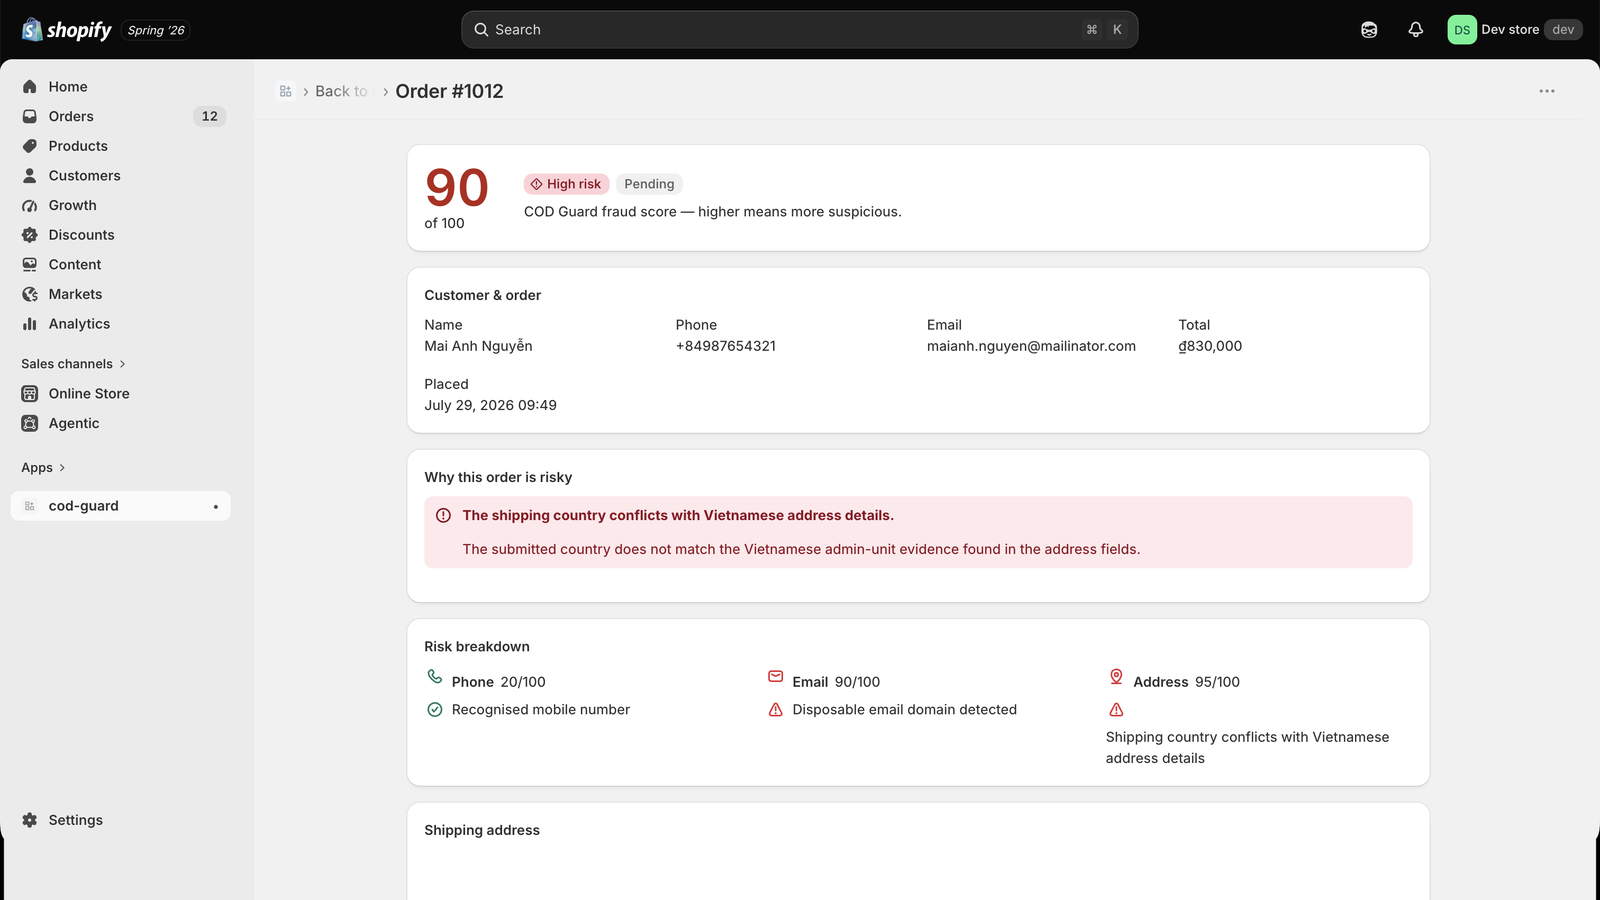Click the Back to breadcrumb link
This screenshot has width=1600, height=900.
pyautogui.click(x=342, y=91)
